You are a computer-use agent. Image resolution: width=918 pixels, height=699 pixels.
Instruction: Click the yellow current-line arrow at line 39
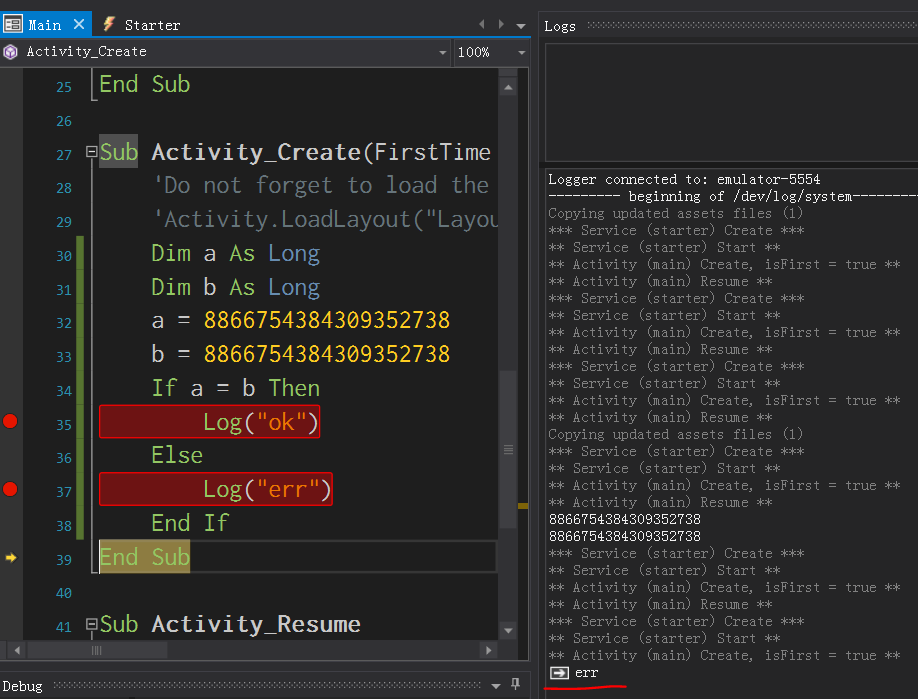point(11,558)
